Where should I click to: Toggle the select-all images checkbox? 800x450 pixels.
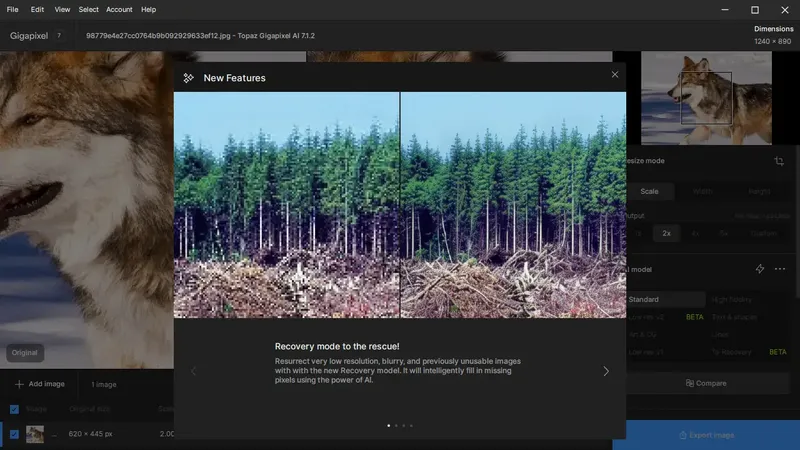click(x=14, y=409)
